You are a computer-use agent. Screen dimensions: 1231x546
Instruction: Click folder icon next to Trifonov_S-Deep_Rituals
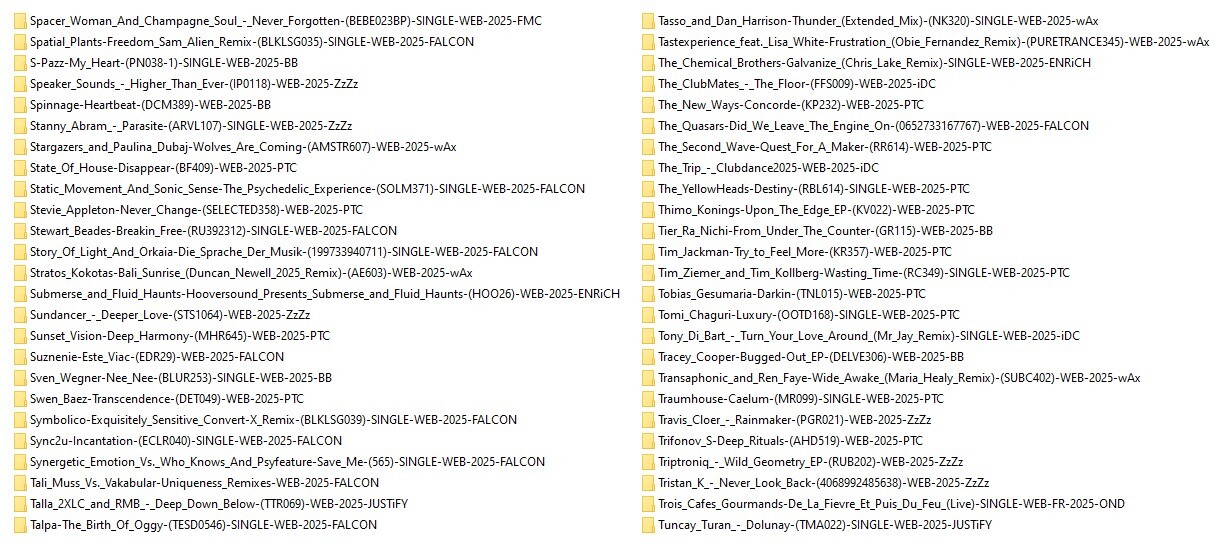tap(647, 440)
